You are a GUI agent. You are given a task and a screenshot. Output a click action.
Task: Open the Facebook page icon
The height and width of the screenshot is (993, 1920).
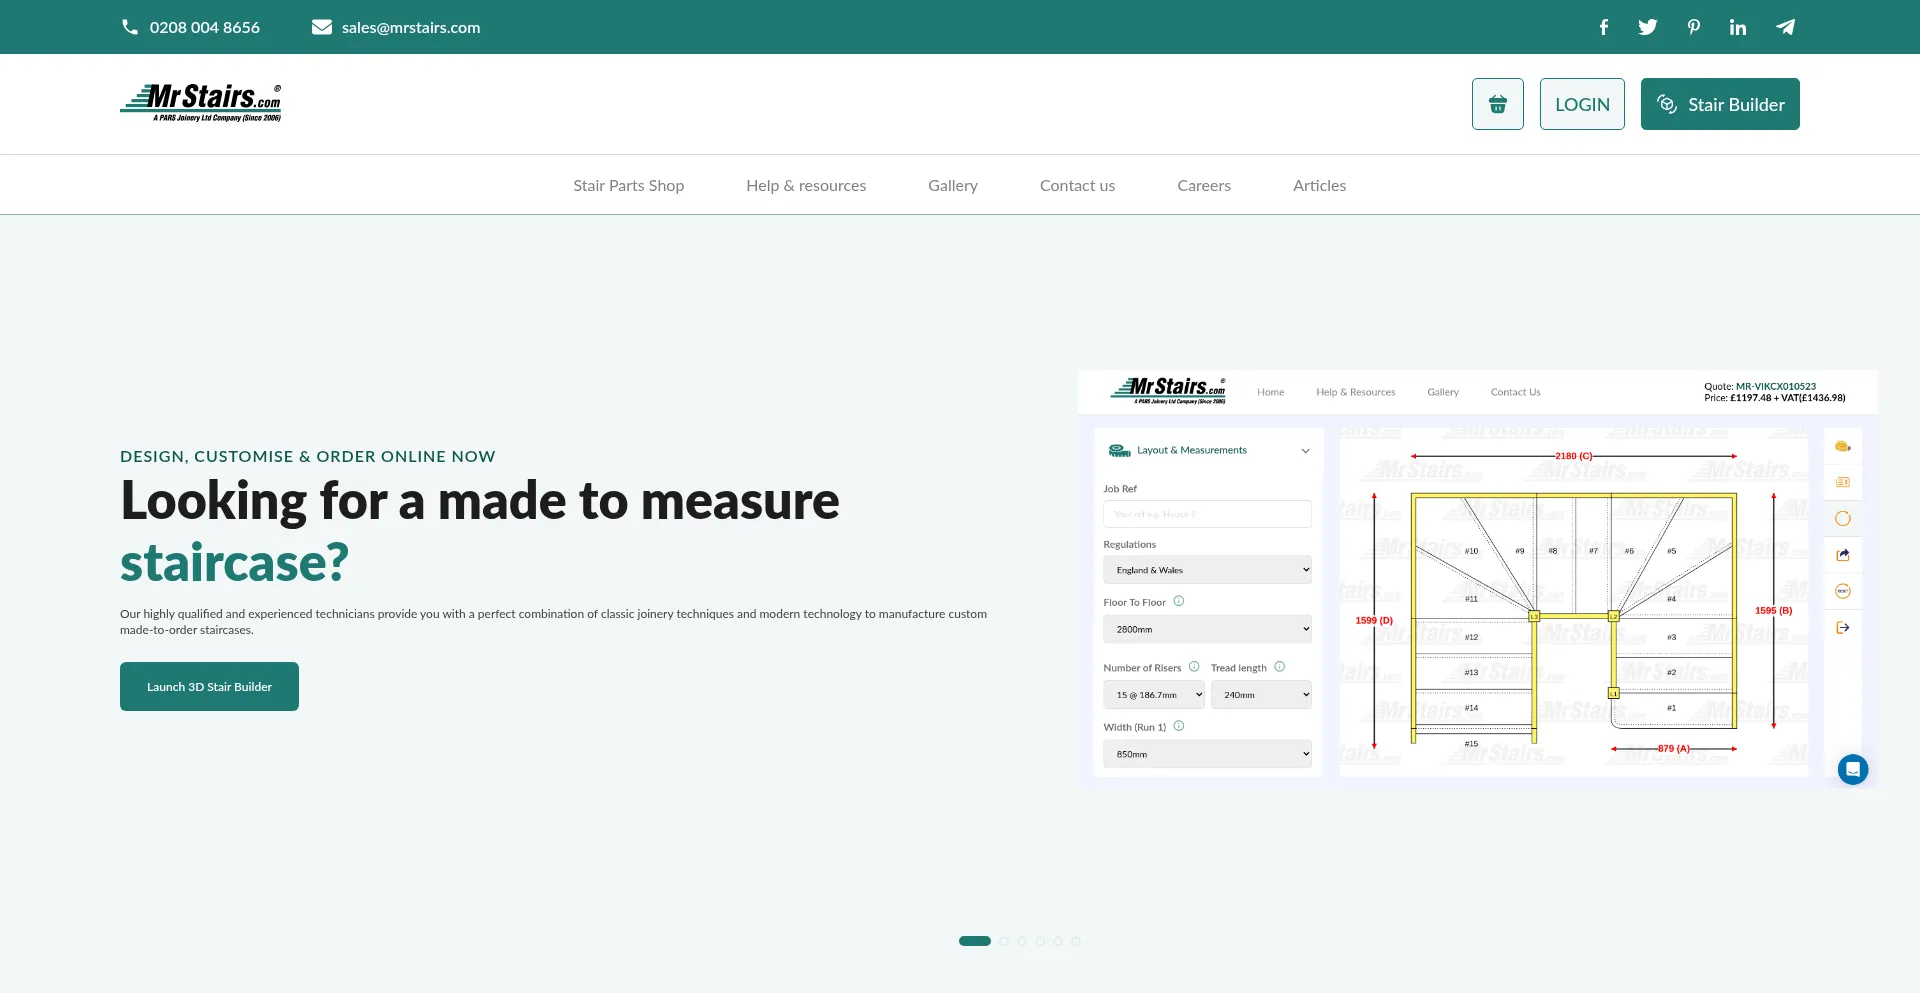[1603, 27]
